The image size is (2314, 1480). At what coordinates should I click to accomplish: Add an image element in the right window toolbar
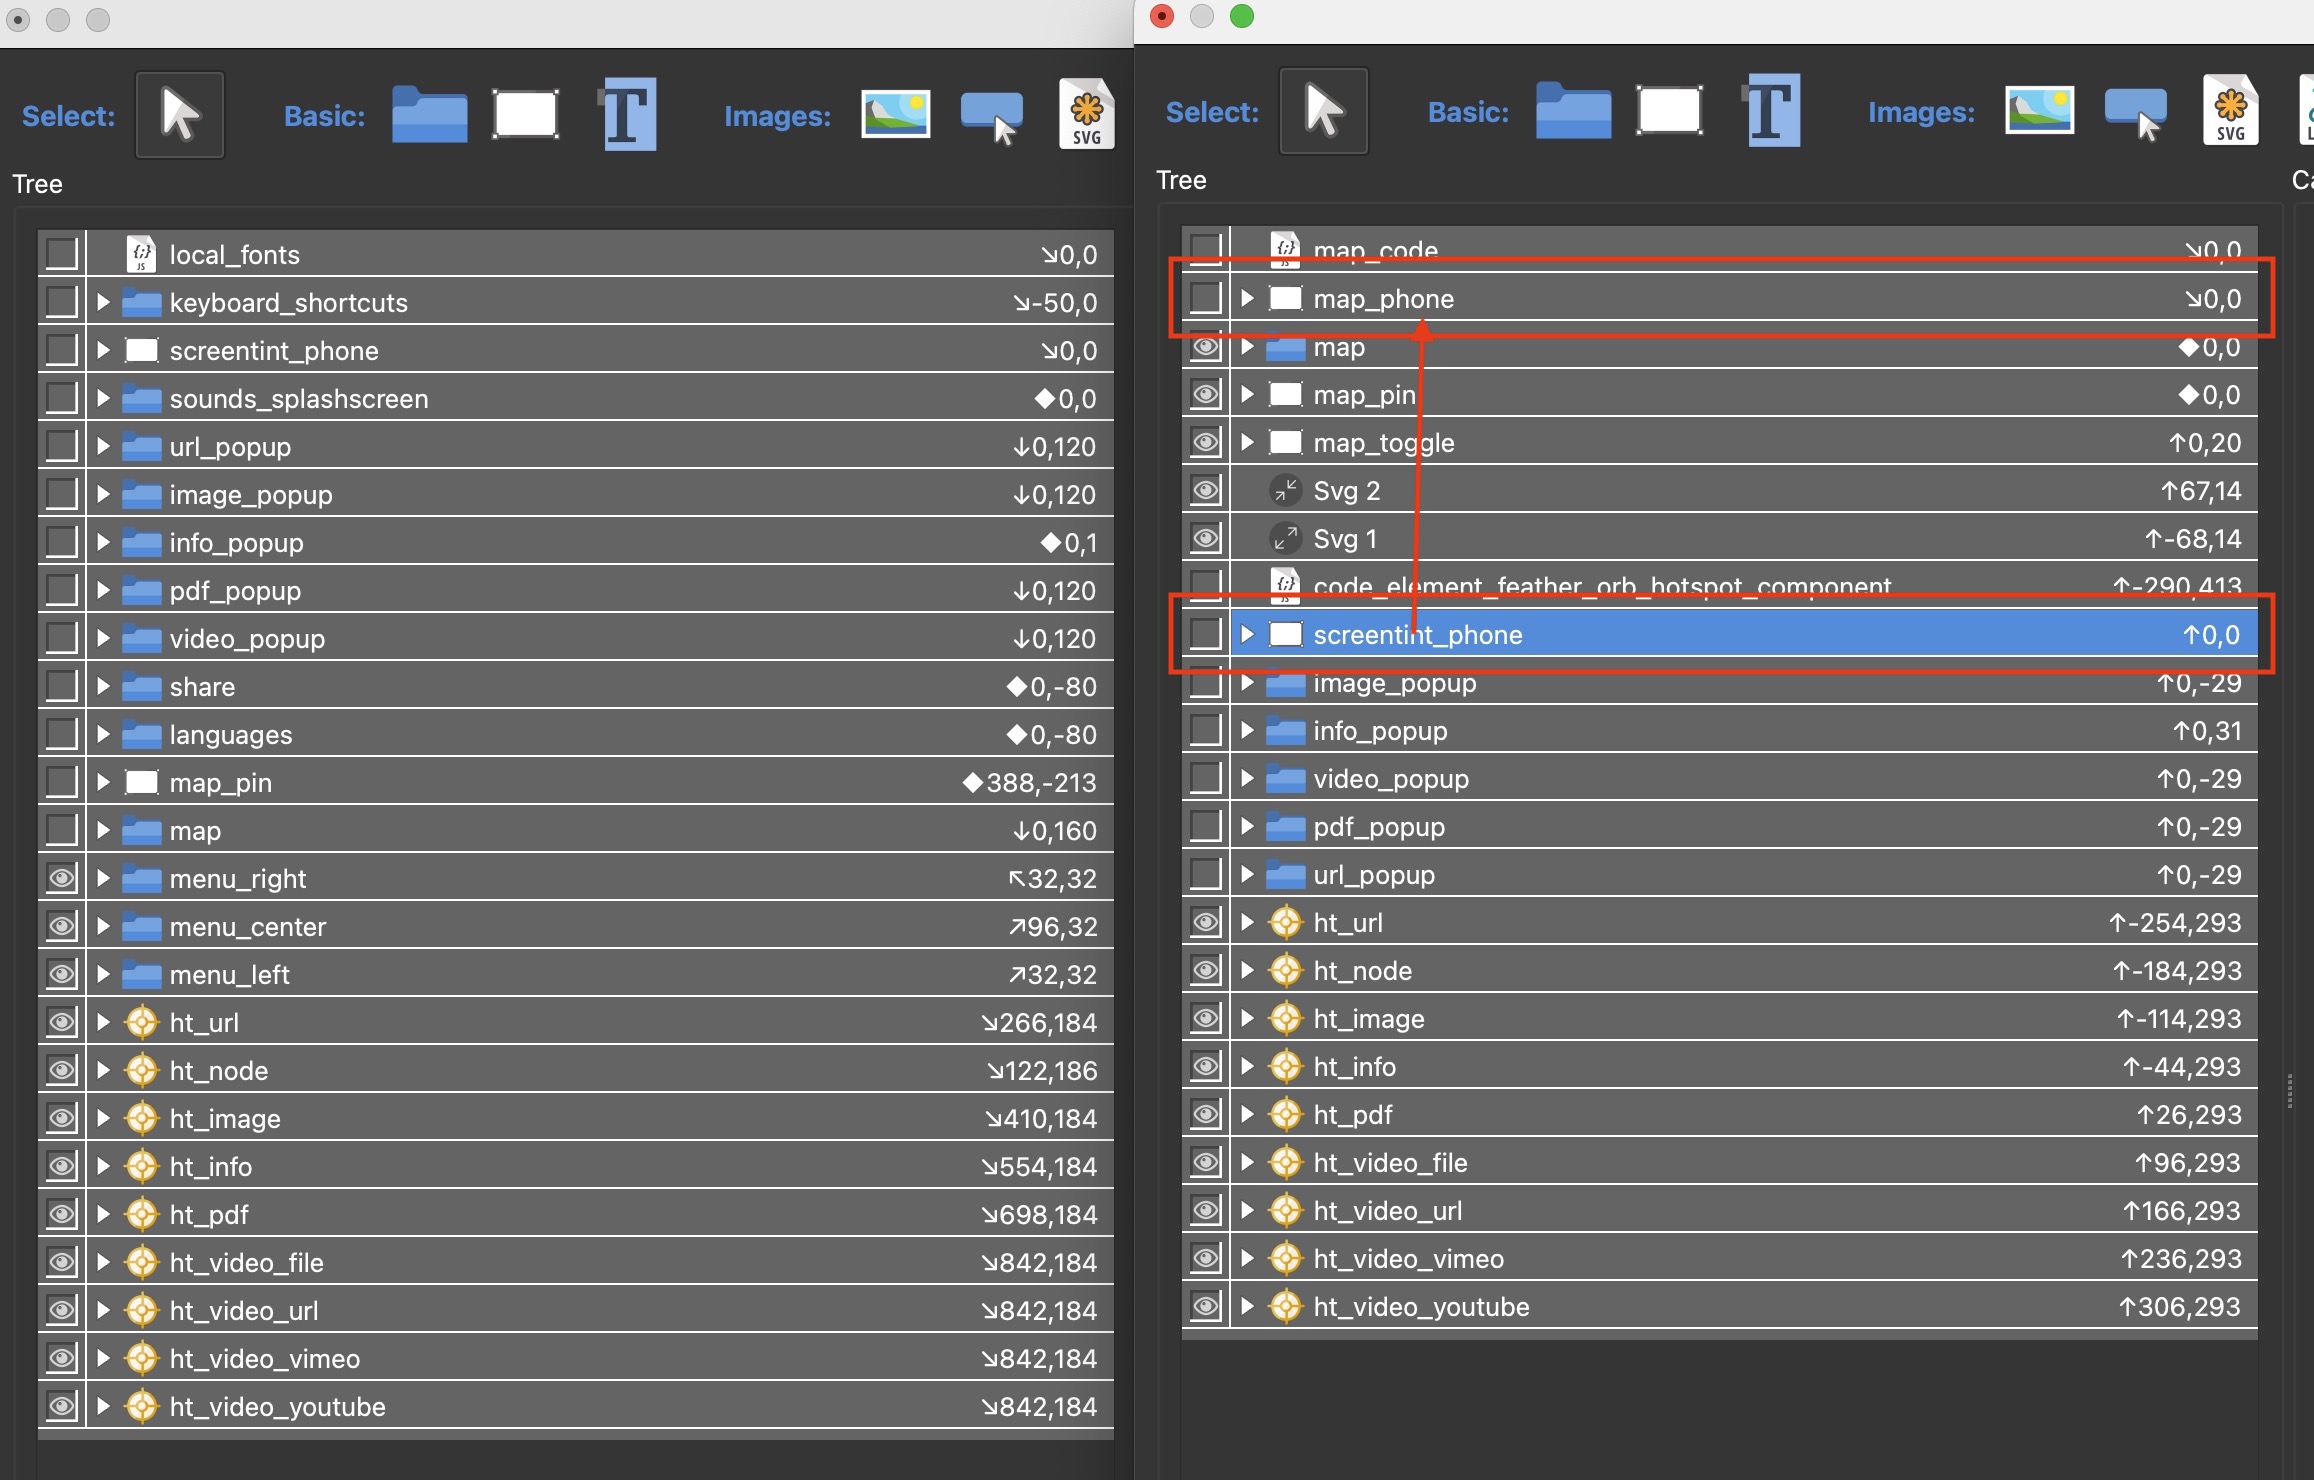2040,111
